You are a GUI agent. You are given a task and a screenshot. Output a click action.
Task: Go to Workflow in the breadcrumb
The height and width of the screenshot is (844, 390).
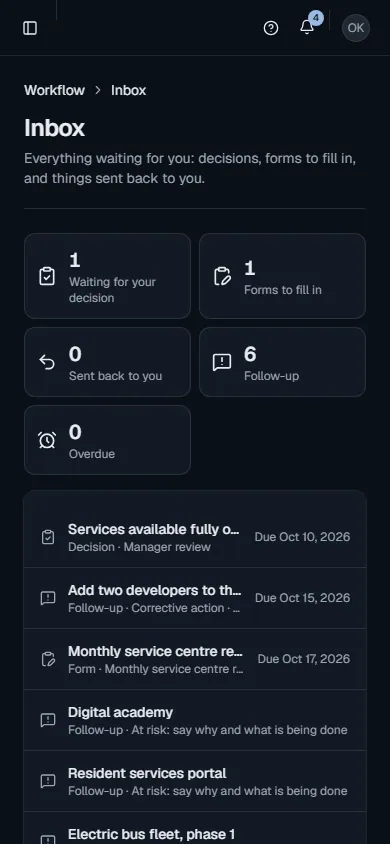54,90
